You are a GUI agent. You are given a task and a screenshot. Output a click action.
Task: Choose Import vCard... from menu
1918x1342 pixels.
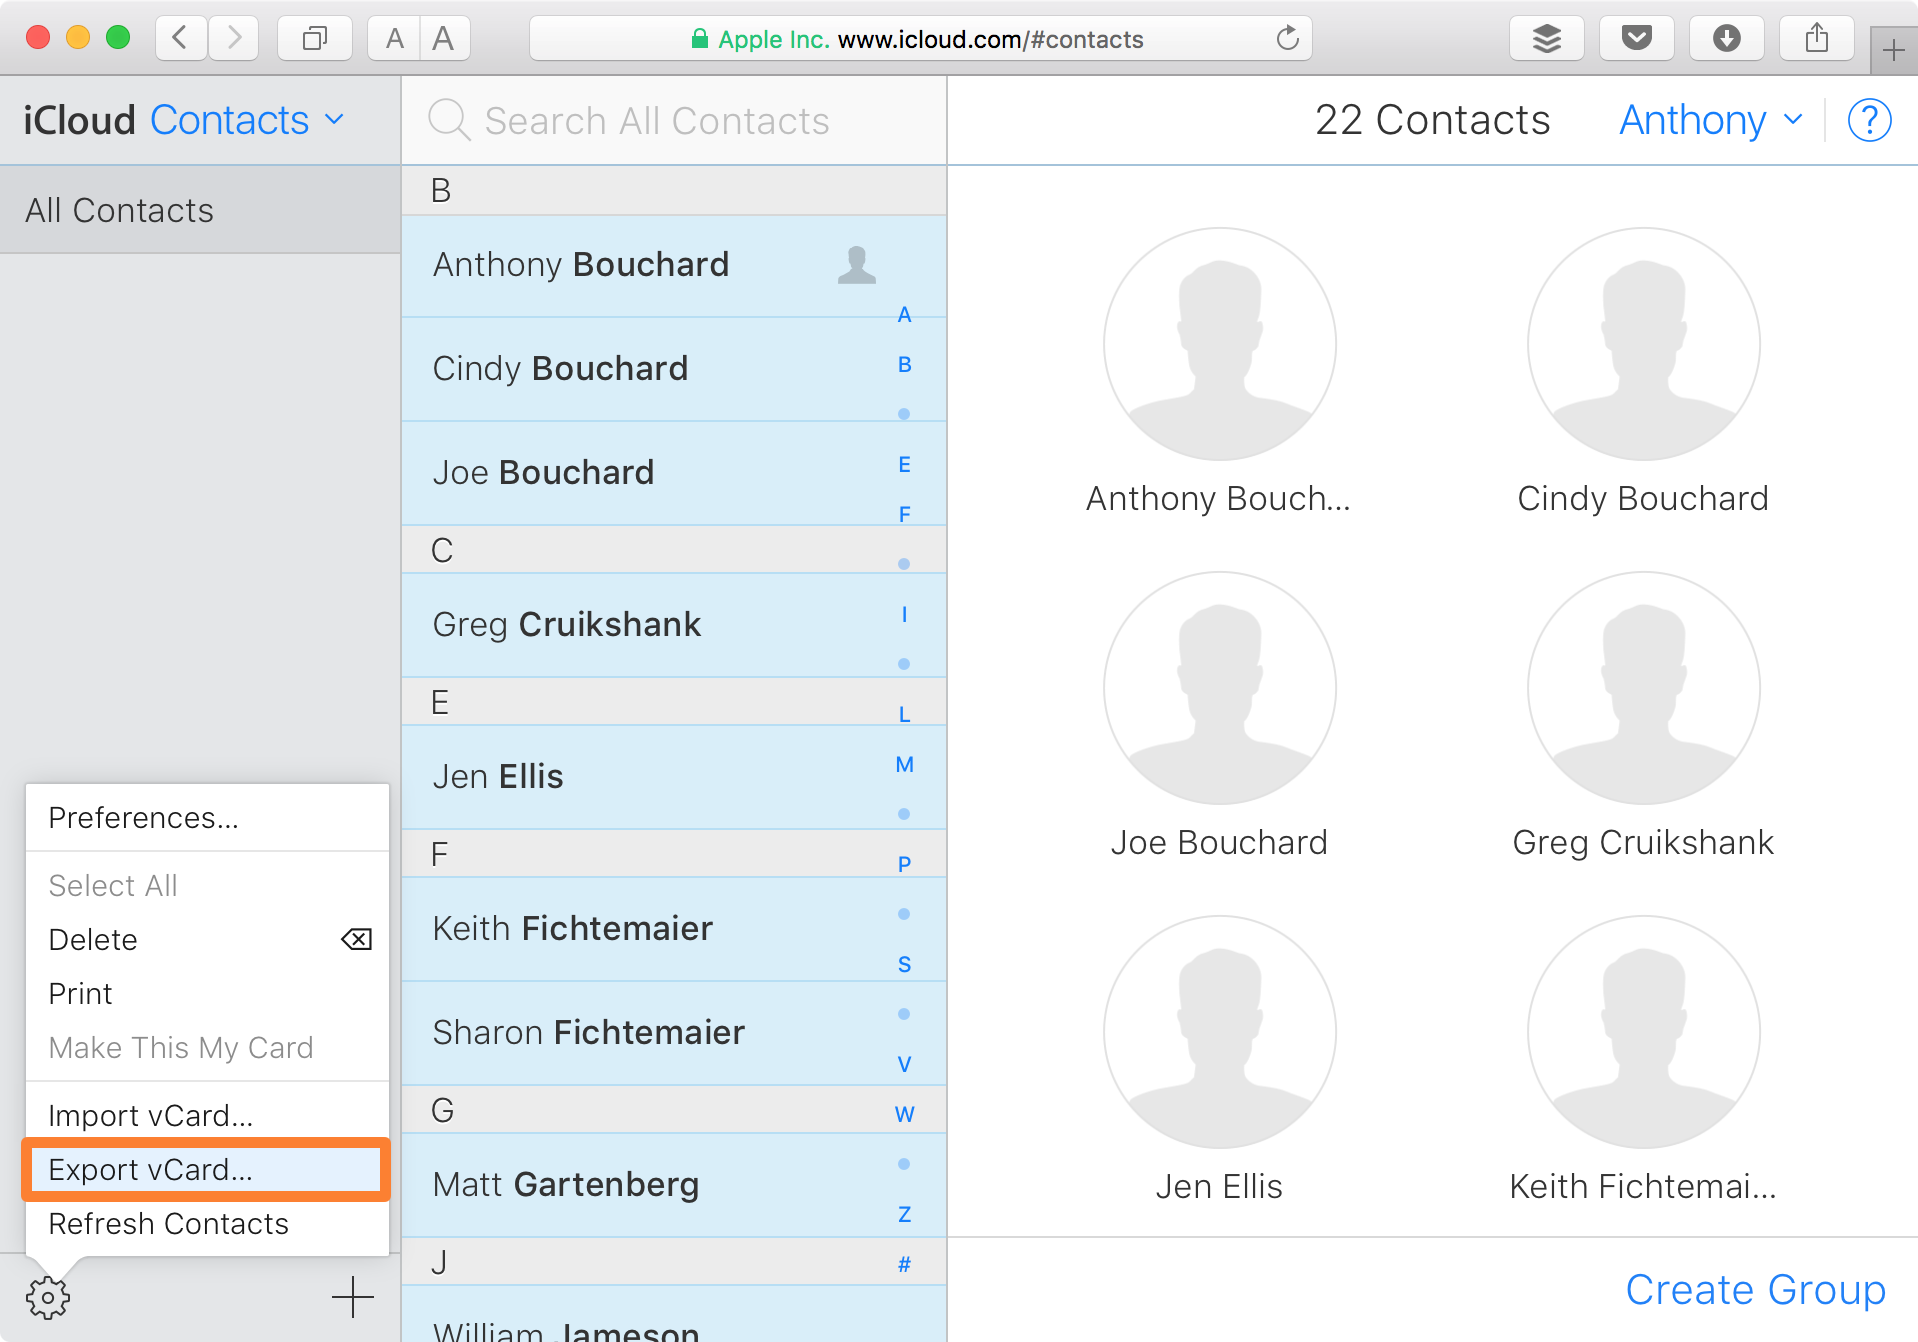[x=207, y=1116]
